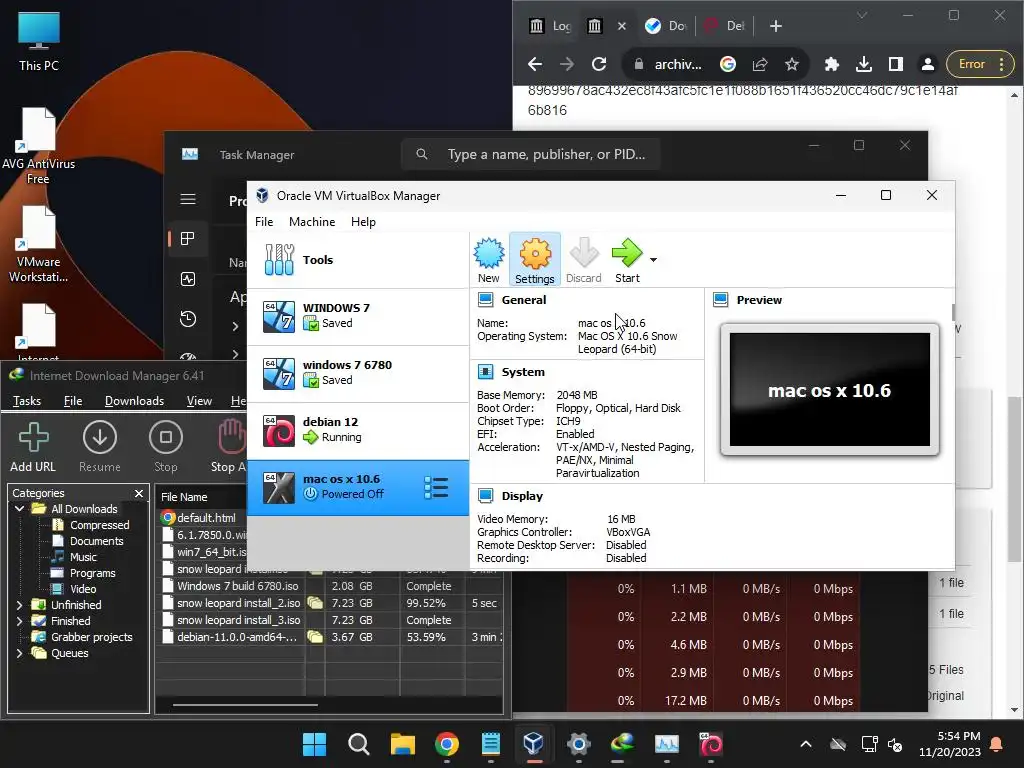Screen dimensions: 1024x768
Task: Bookmark this page with the star icon
Action: [792, 64]
